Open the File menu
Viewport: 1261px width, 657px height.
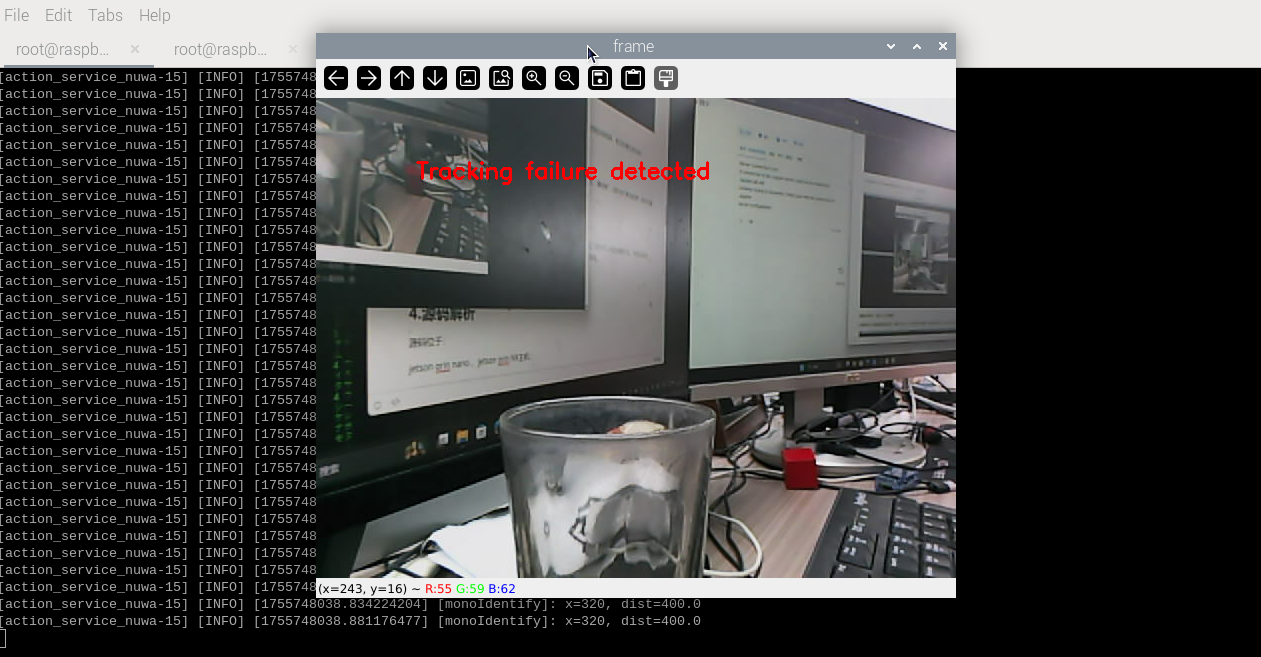pyautogui.click(x=17, y=15)
